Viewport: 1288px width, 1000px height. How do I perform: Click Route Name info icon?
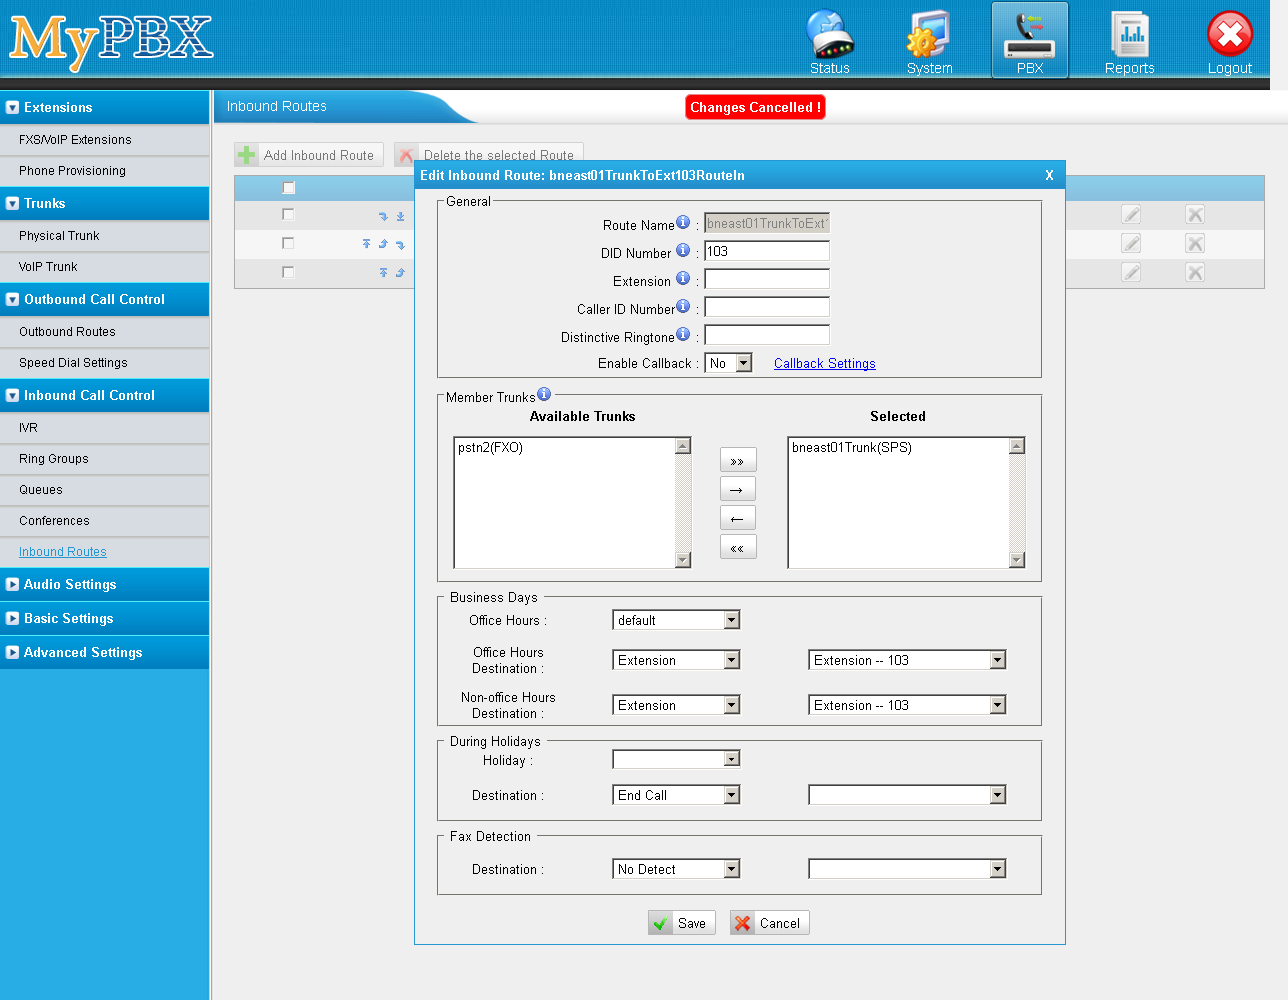point(683,222)
